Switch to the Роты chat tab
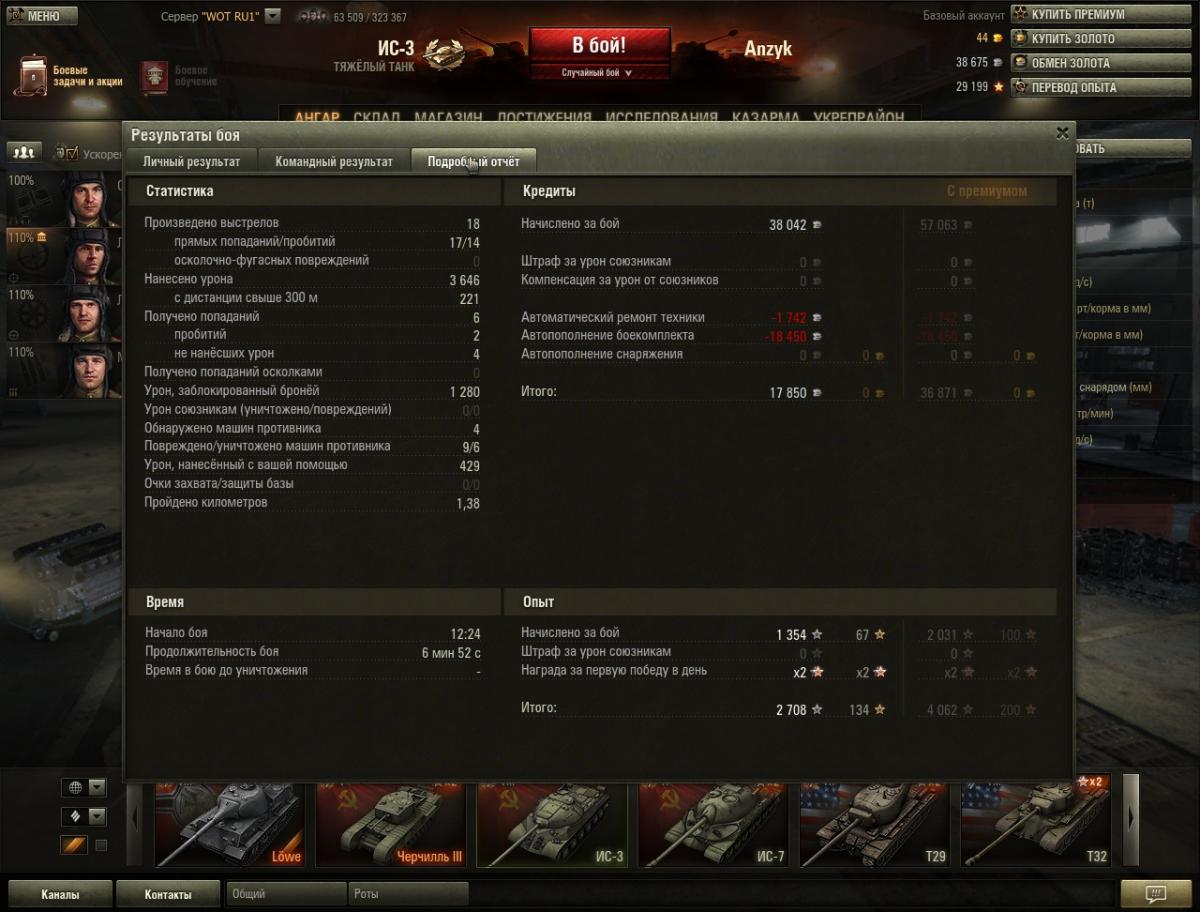This screenshot has width=1200, height=912. point(408,894)
